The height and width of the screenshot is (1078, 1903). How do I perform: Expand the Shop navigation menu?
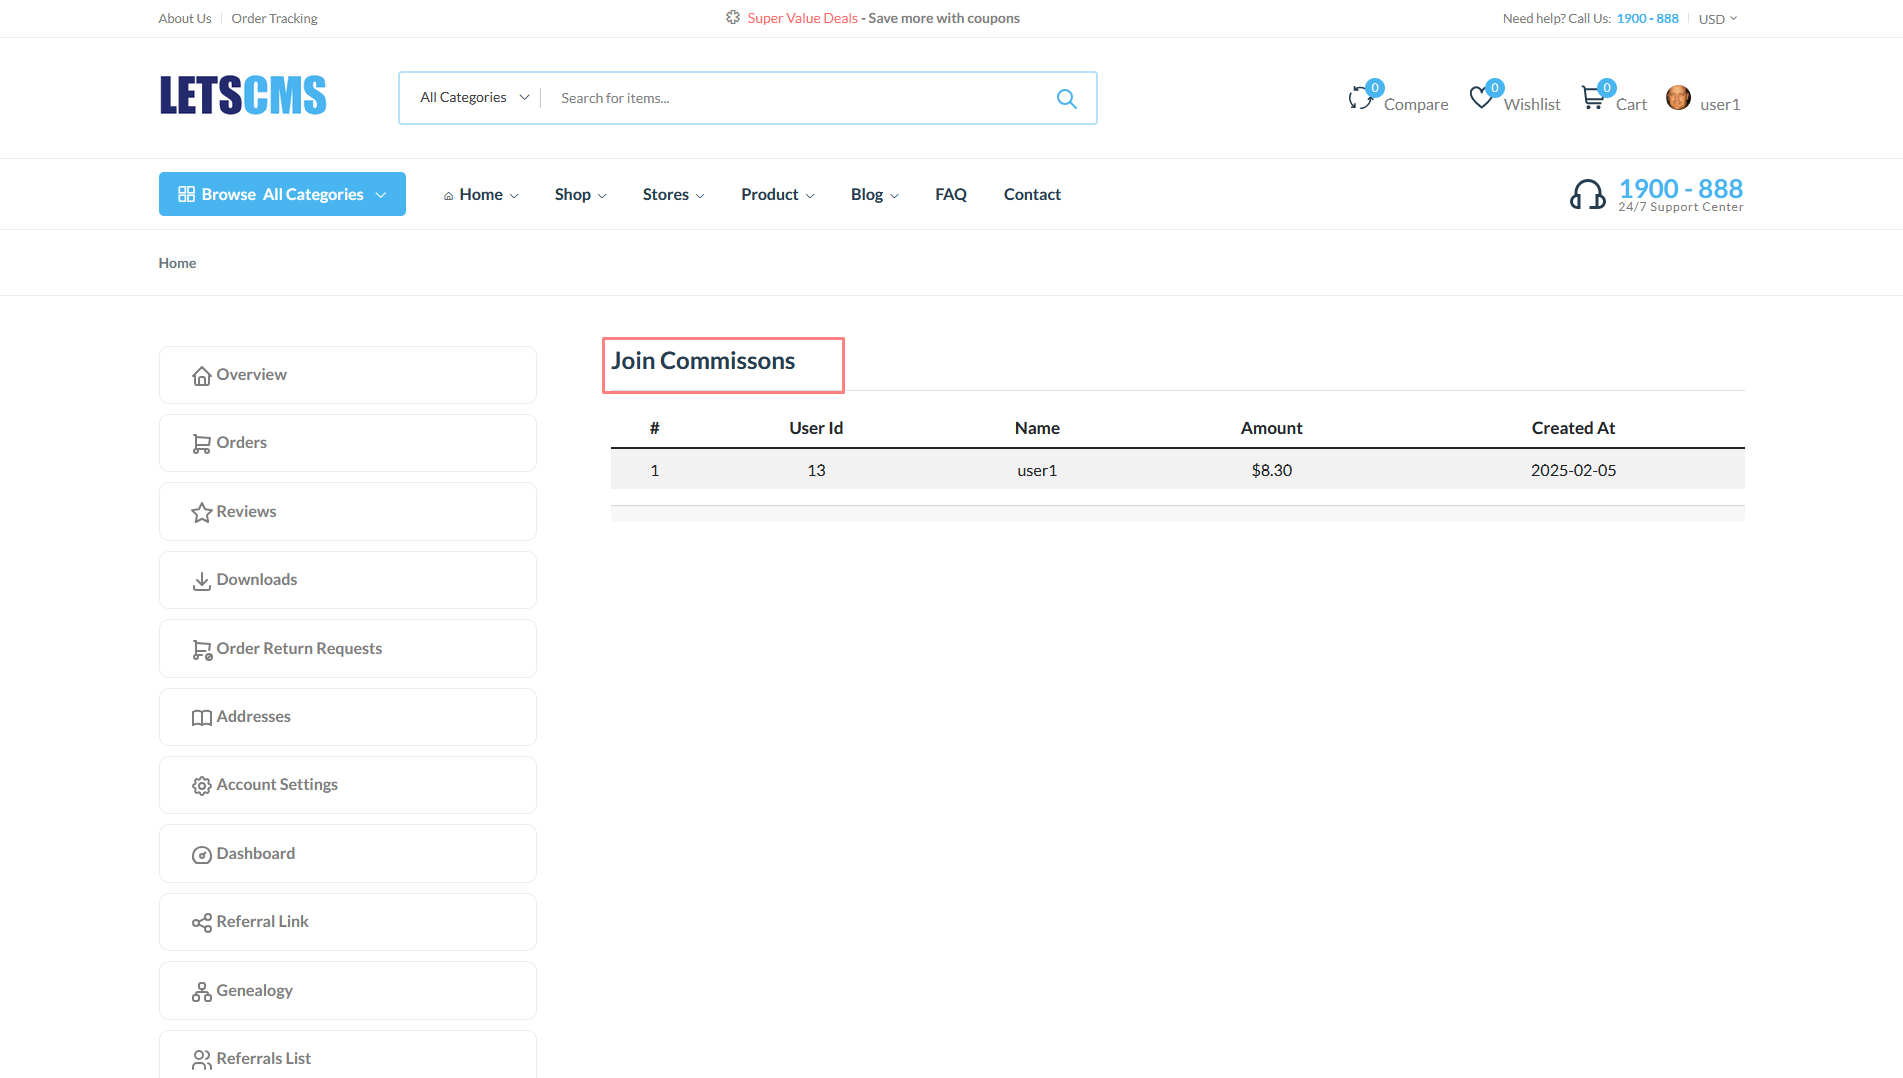[580, 194]
